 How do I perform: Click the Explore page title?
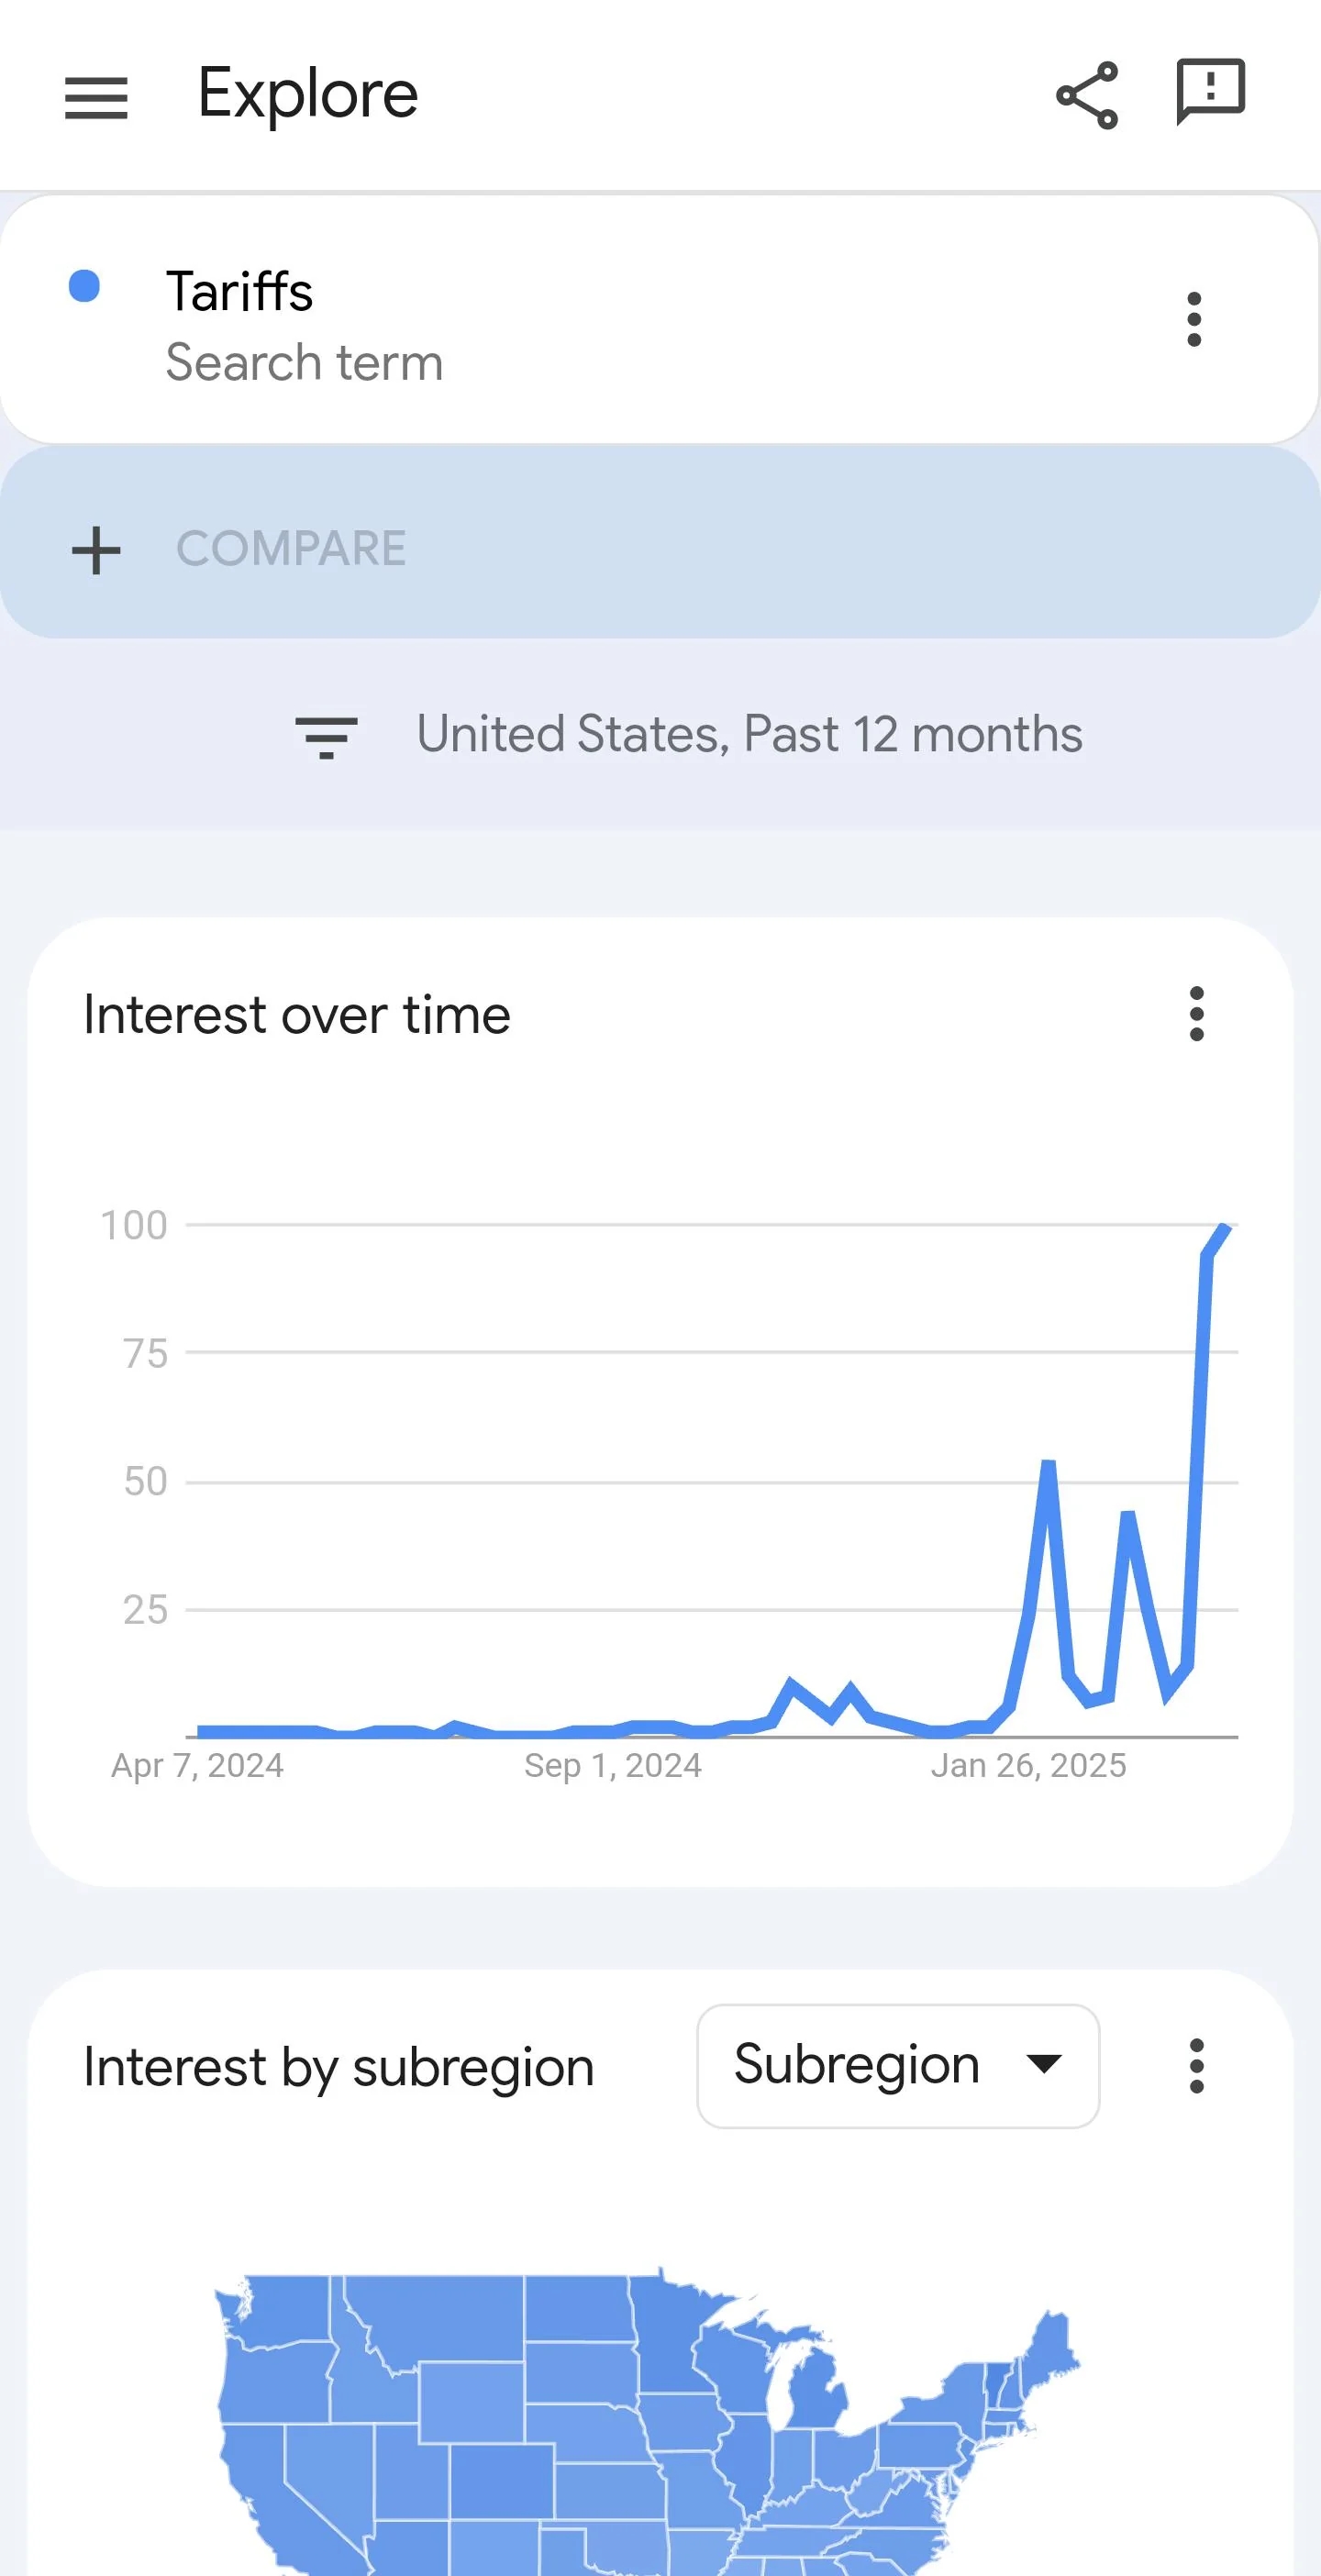tap(308, 94)
